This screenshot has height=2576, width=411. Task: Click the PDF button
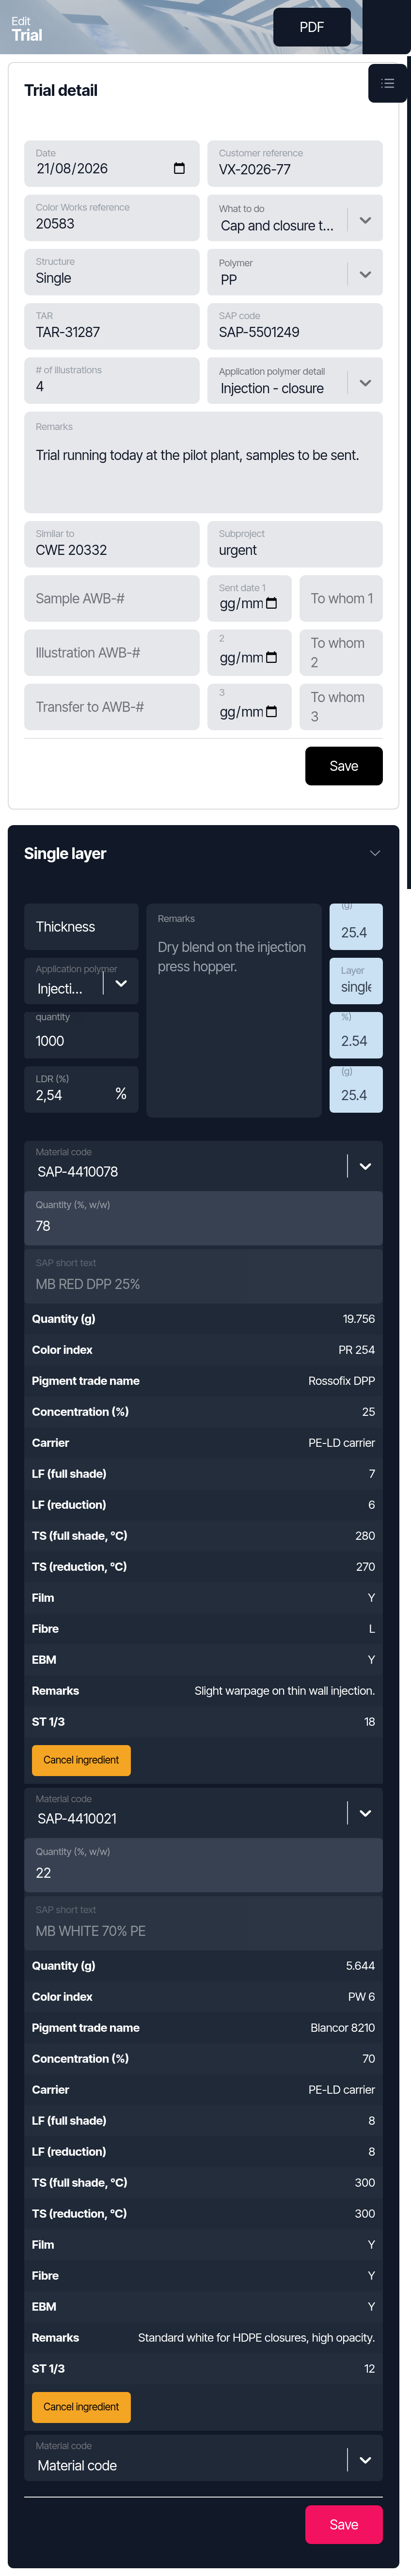coord(312,27)
